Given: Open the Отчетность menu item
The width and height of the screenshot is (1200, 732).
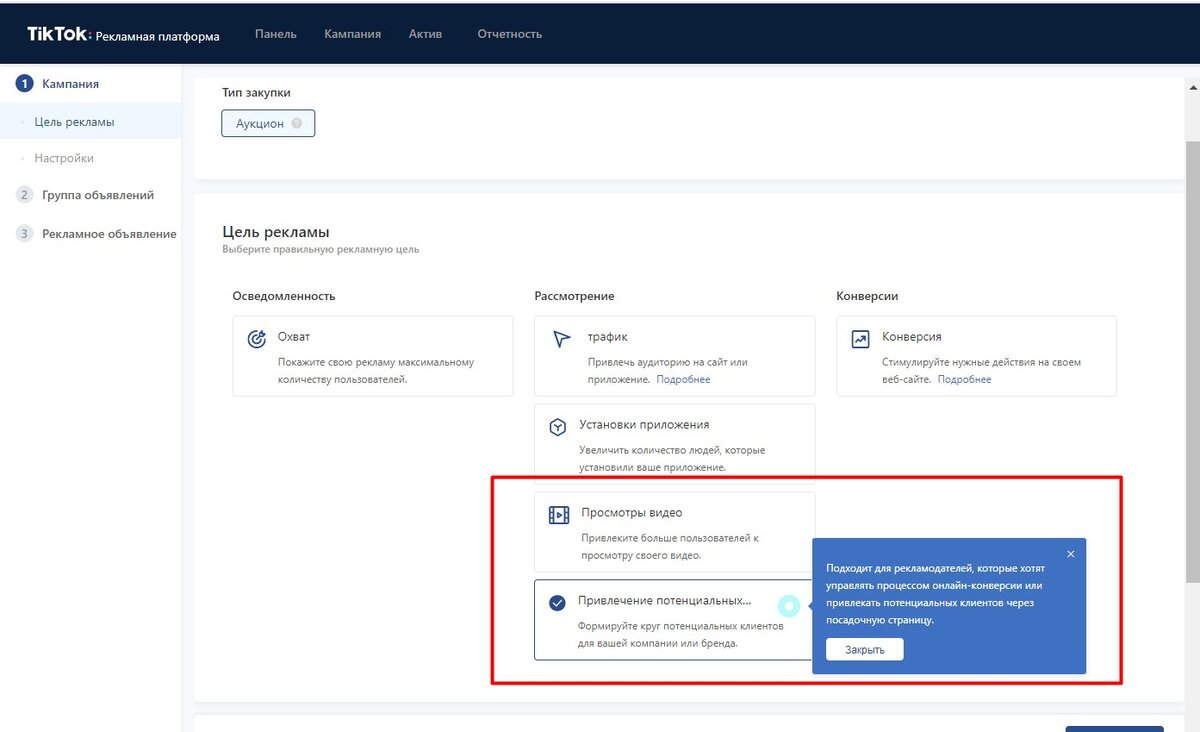Looking at the screenshot, I should 510,34.
